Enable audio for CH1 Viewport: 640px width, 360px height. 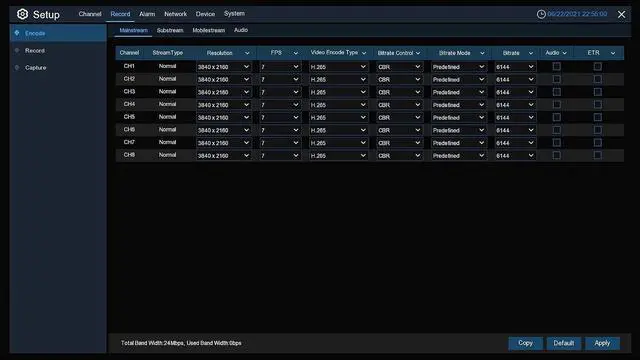tap(556, 67)
